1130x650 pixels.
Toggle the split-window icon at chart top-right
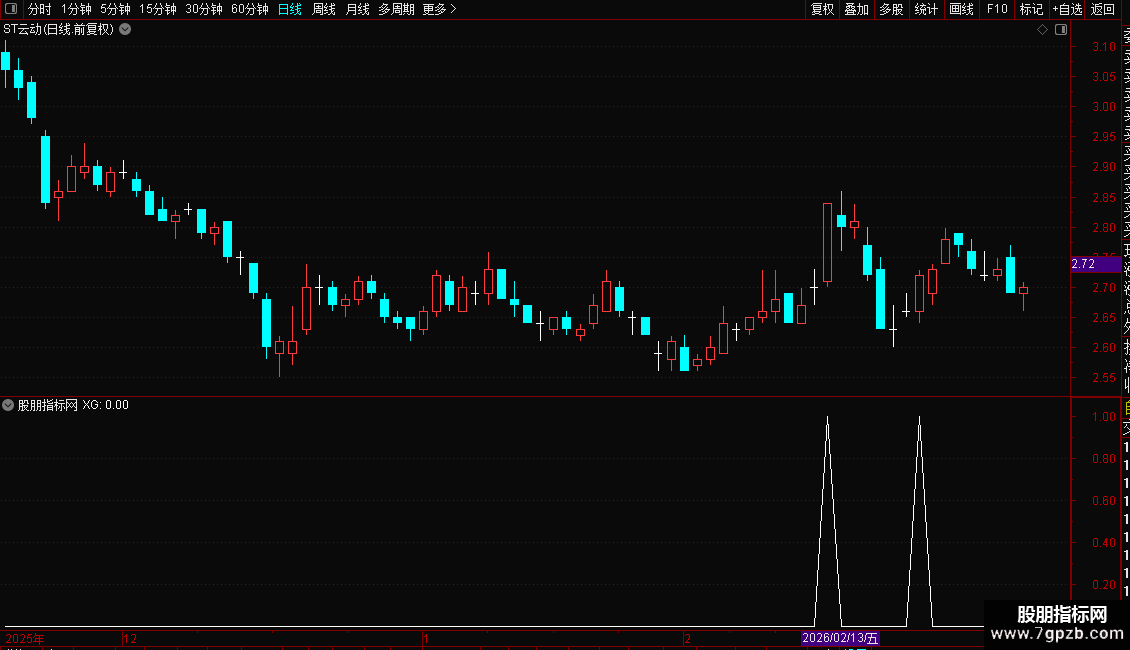tap(1061, 30)
